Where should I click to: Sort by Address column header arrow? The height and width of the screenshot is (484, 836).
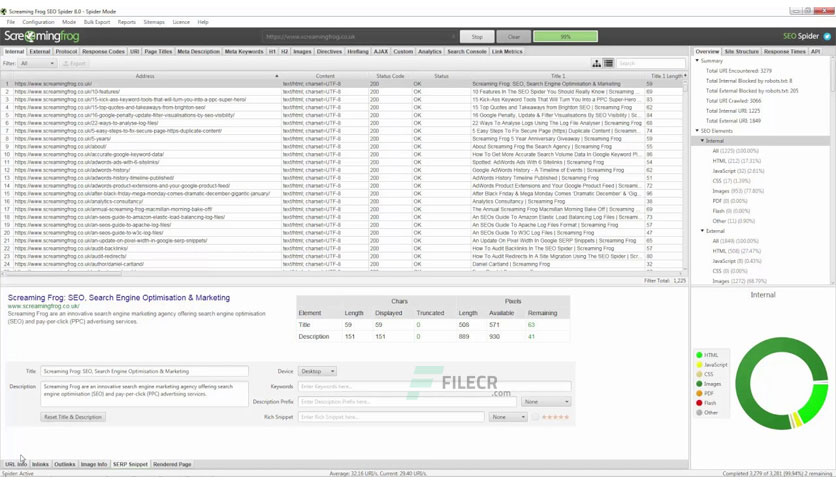[276, 76]
